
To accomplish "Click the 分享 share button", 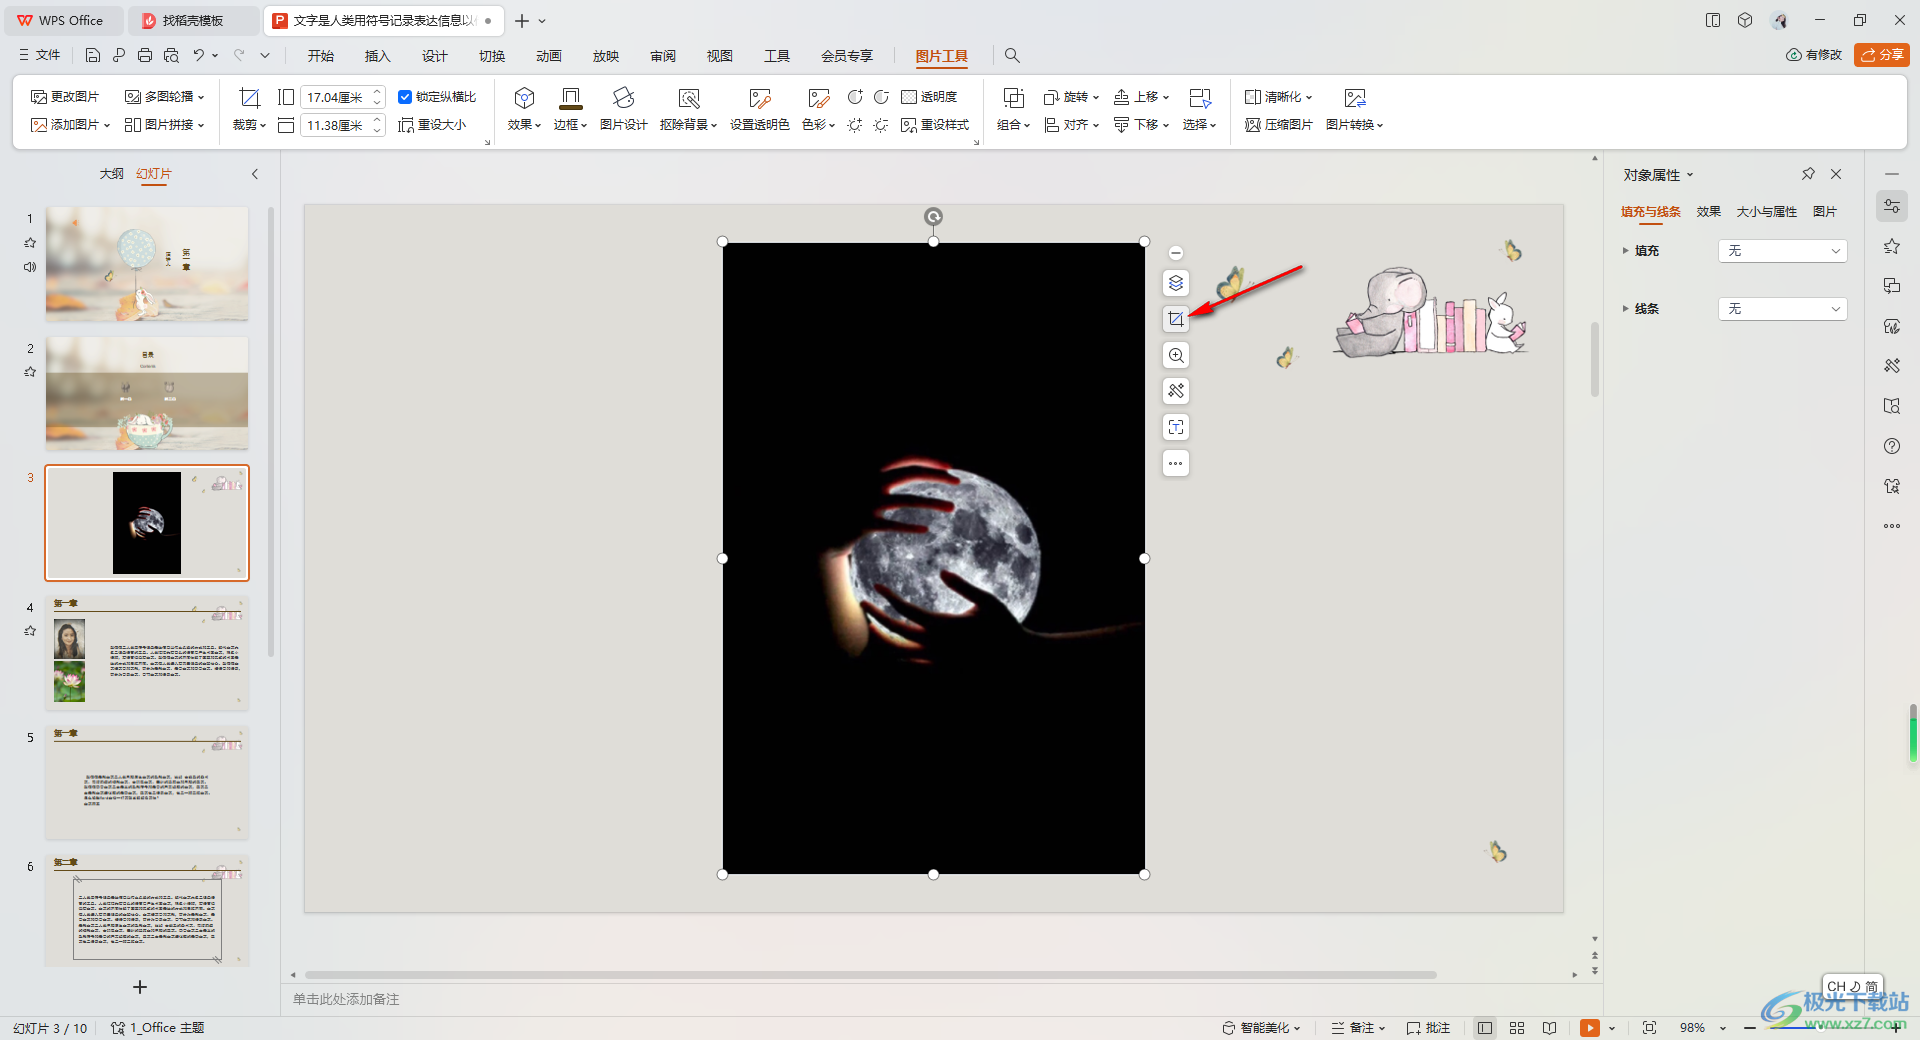I will tap(1882, 55).
